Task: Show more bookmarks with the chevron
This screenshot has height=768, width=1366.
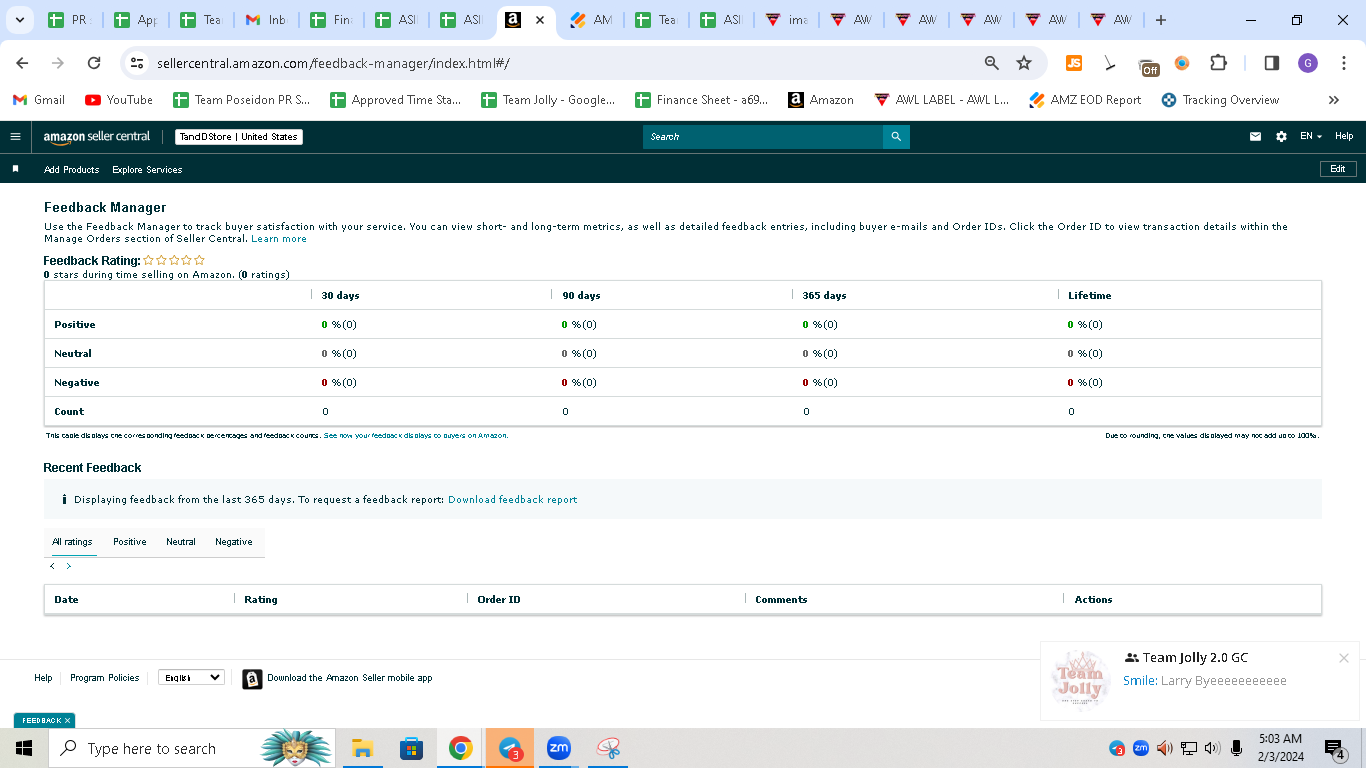Action: [x=1333, y=100]
